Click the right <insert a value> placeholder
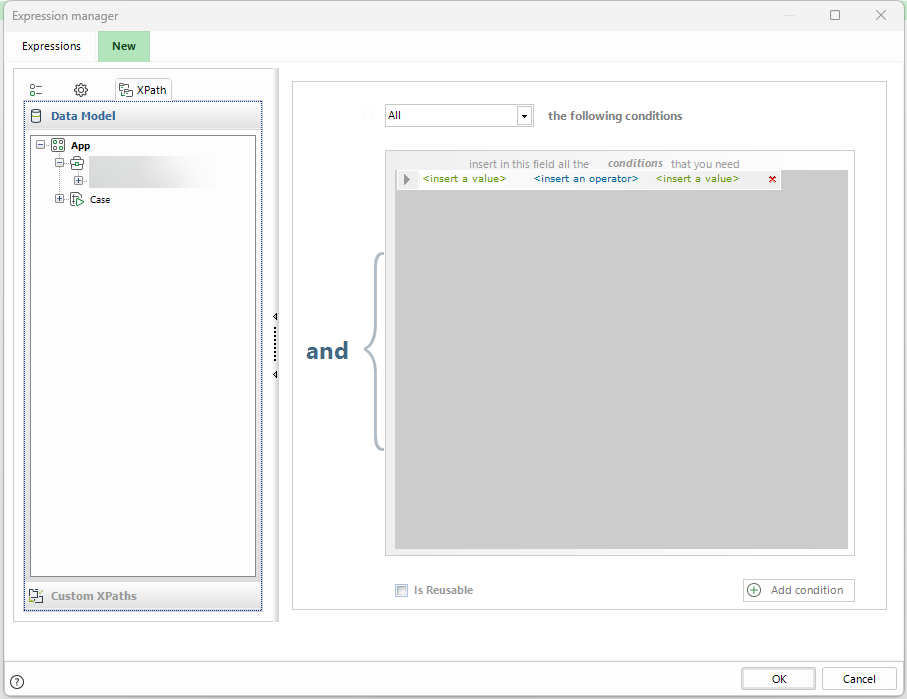This screenshot has height=699, width=907. (698, 179)
